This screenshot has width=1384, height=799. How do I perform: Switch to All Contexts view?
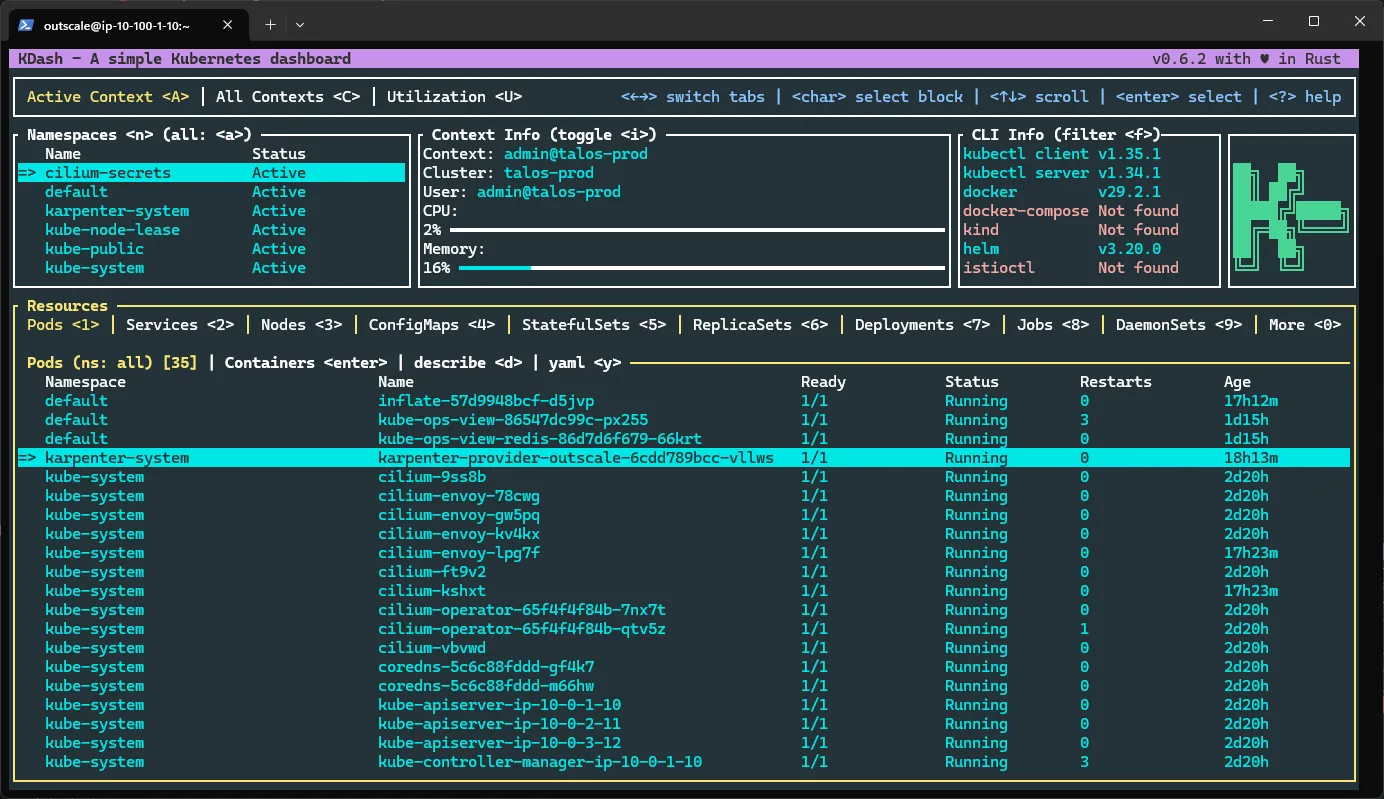288,96
